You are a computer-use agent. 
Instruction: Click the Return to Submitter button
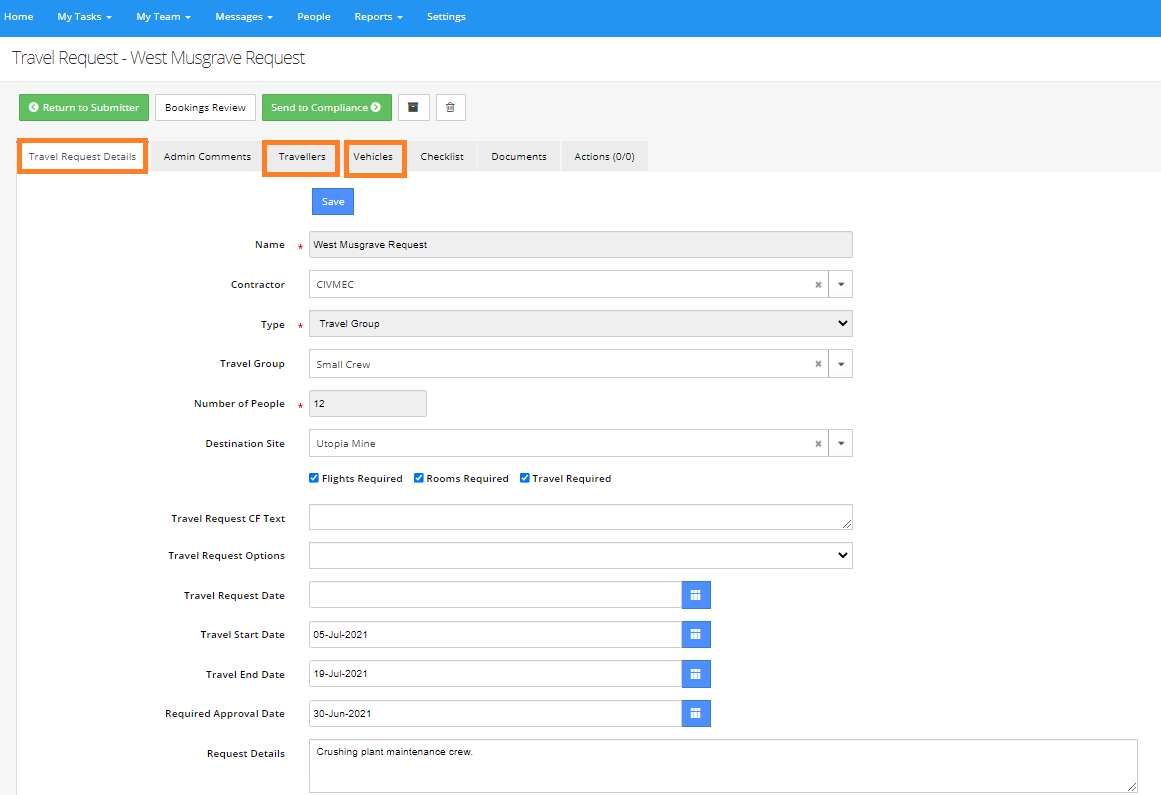(83, 107)
